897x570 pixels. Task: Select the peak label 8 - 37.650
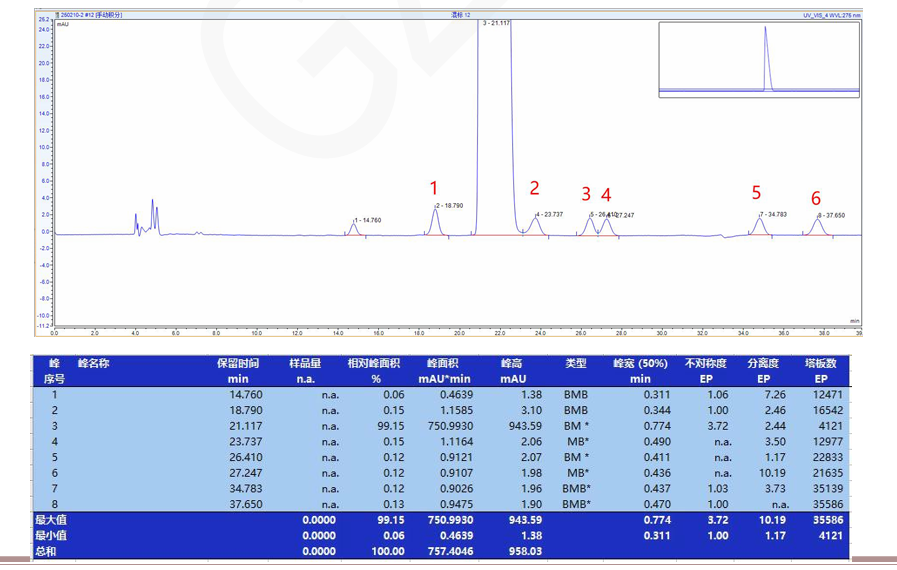tap(831, 215)
